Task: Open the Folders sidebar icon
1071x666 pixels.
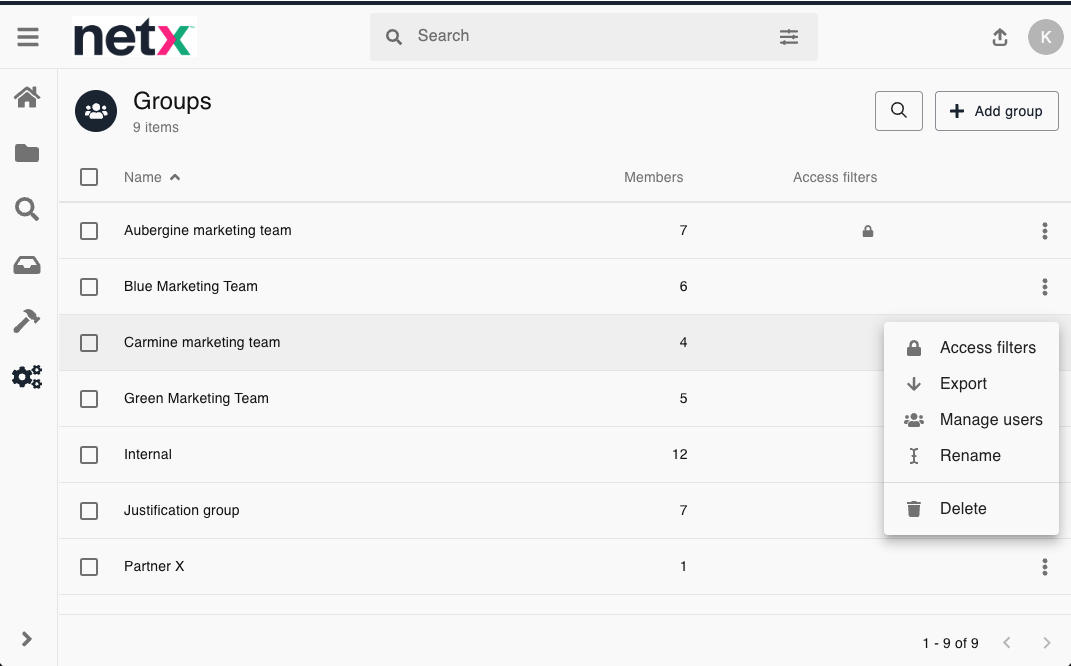Action: click(x=27, y=153)
